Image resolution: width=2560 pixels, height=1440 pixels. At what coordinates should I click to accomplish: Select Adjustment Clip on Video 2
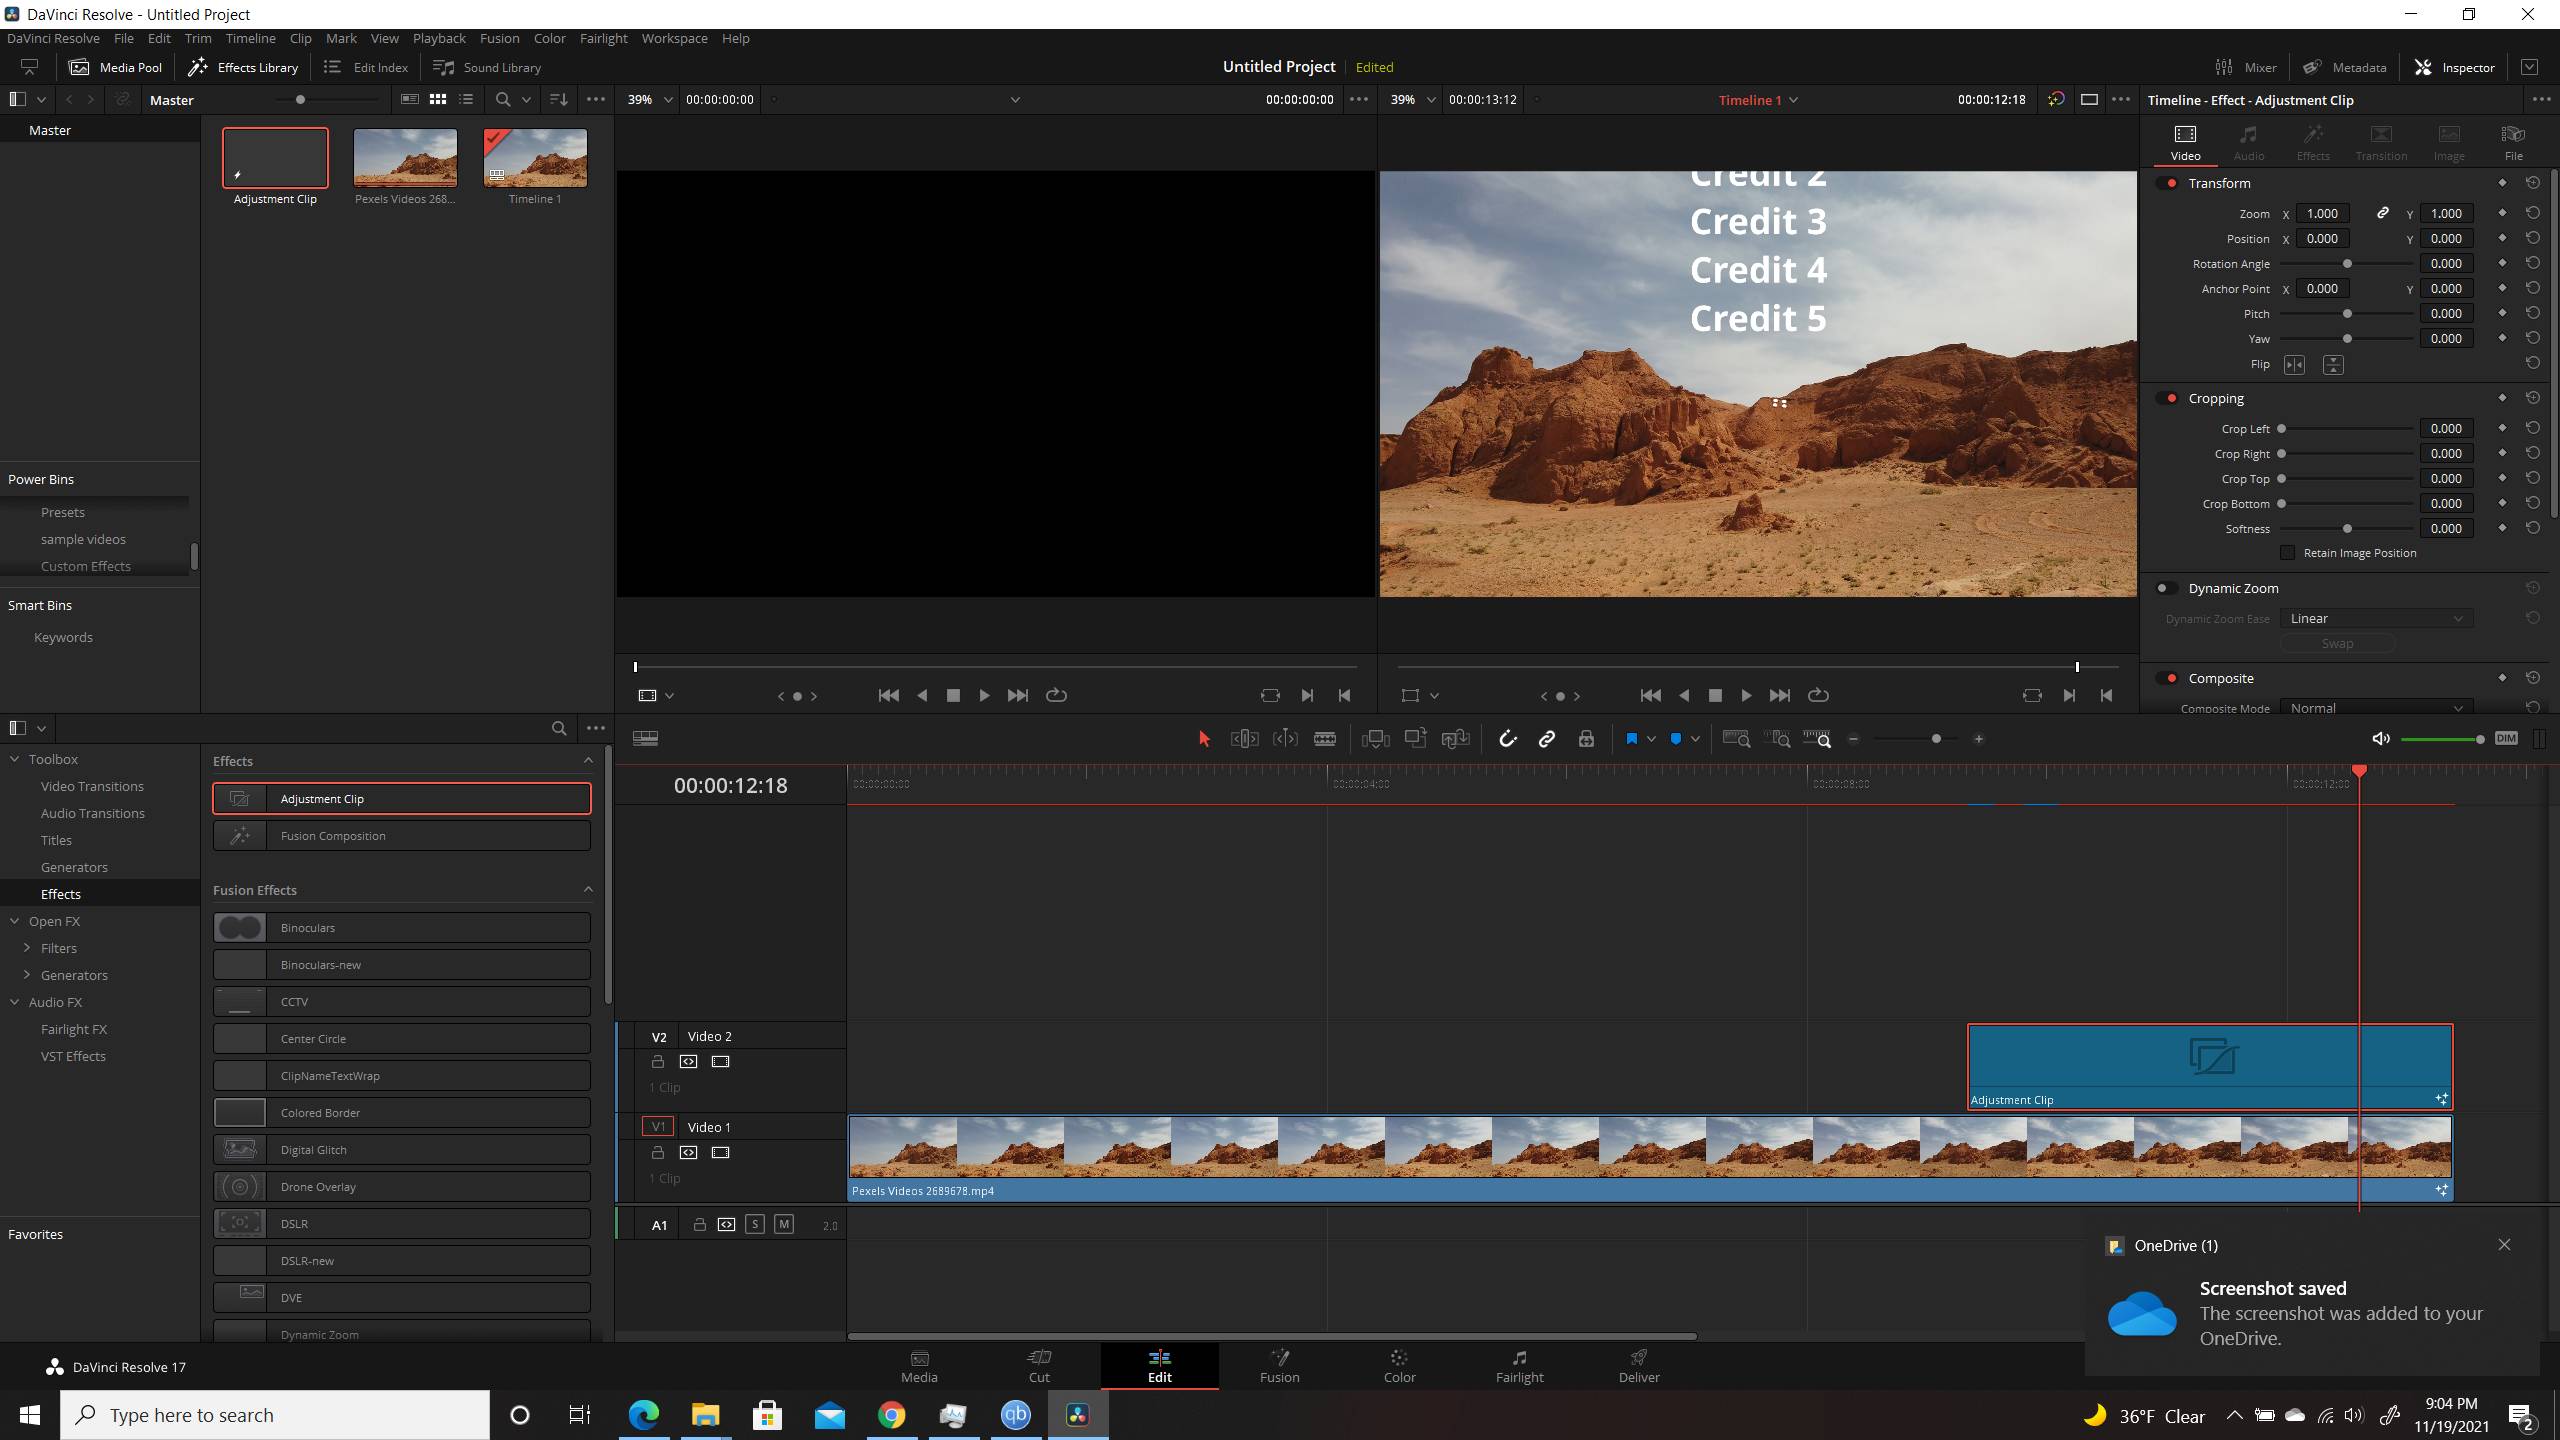tap(2210, 1067)
